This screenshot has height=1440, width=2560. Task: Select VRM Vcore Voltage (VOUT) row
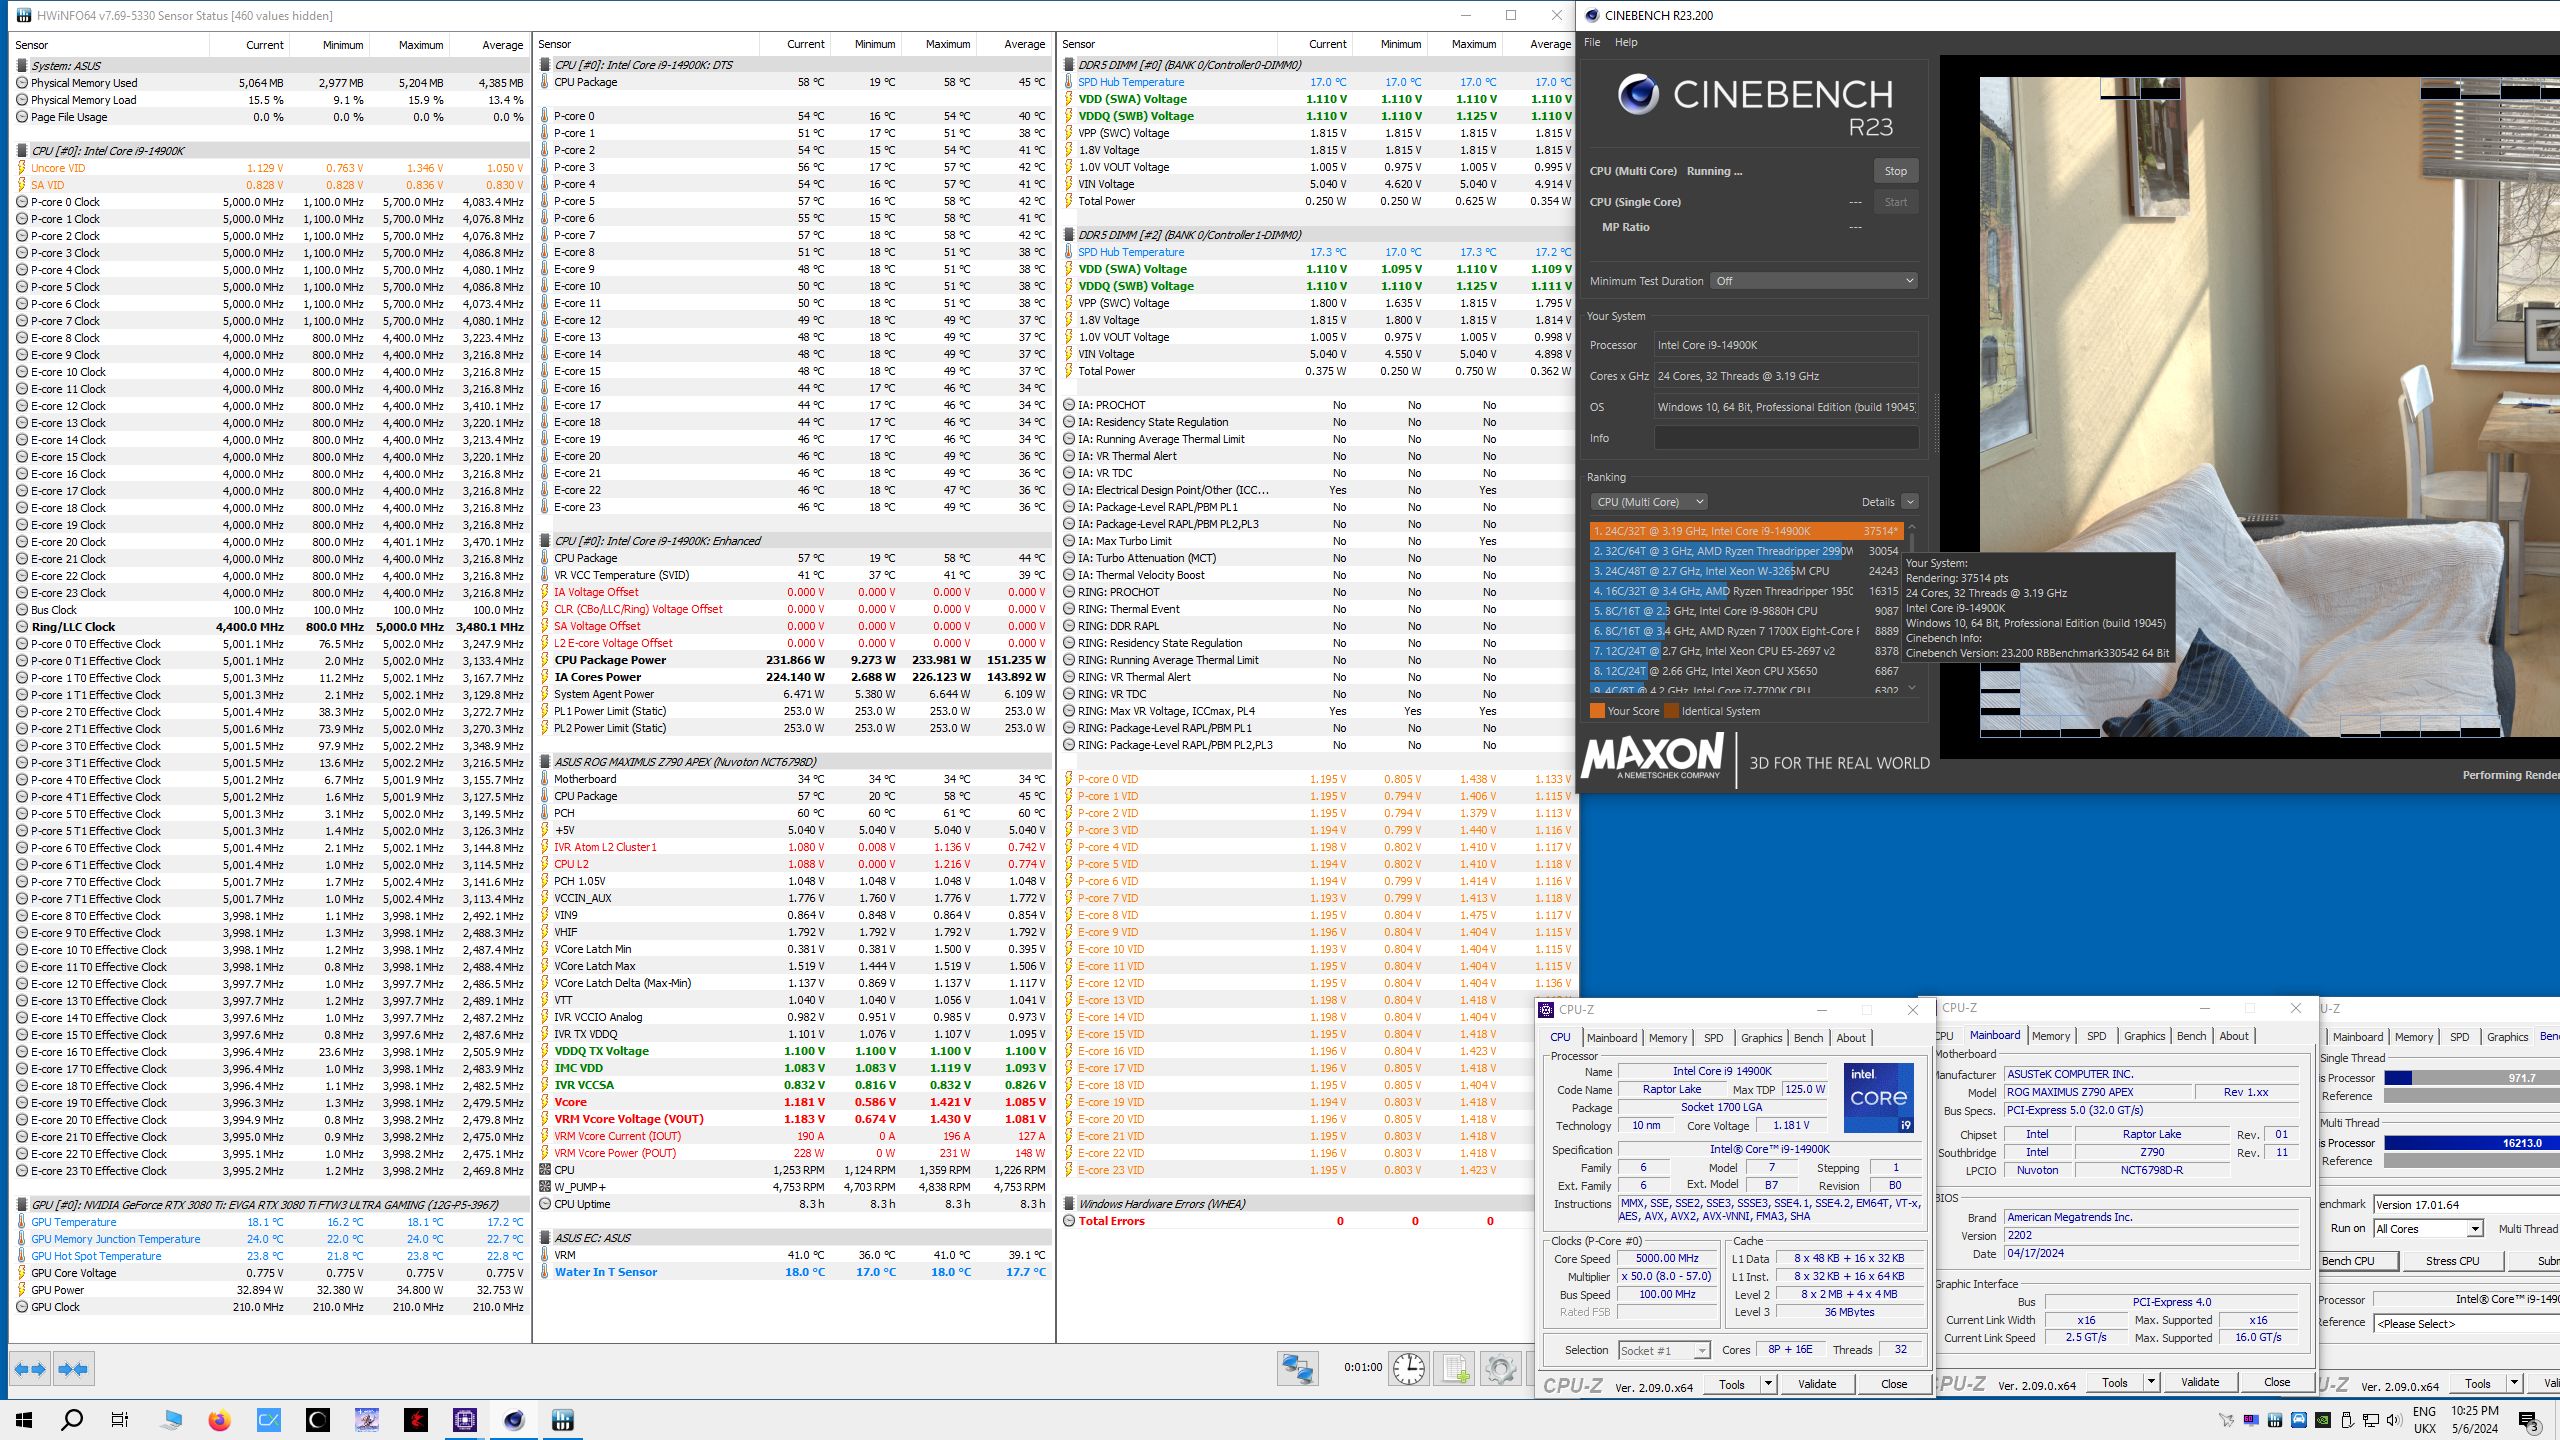click(795, 1119)
